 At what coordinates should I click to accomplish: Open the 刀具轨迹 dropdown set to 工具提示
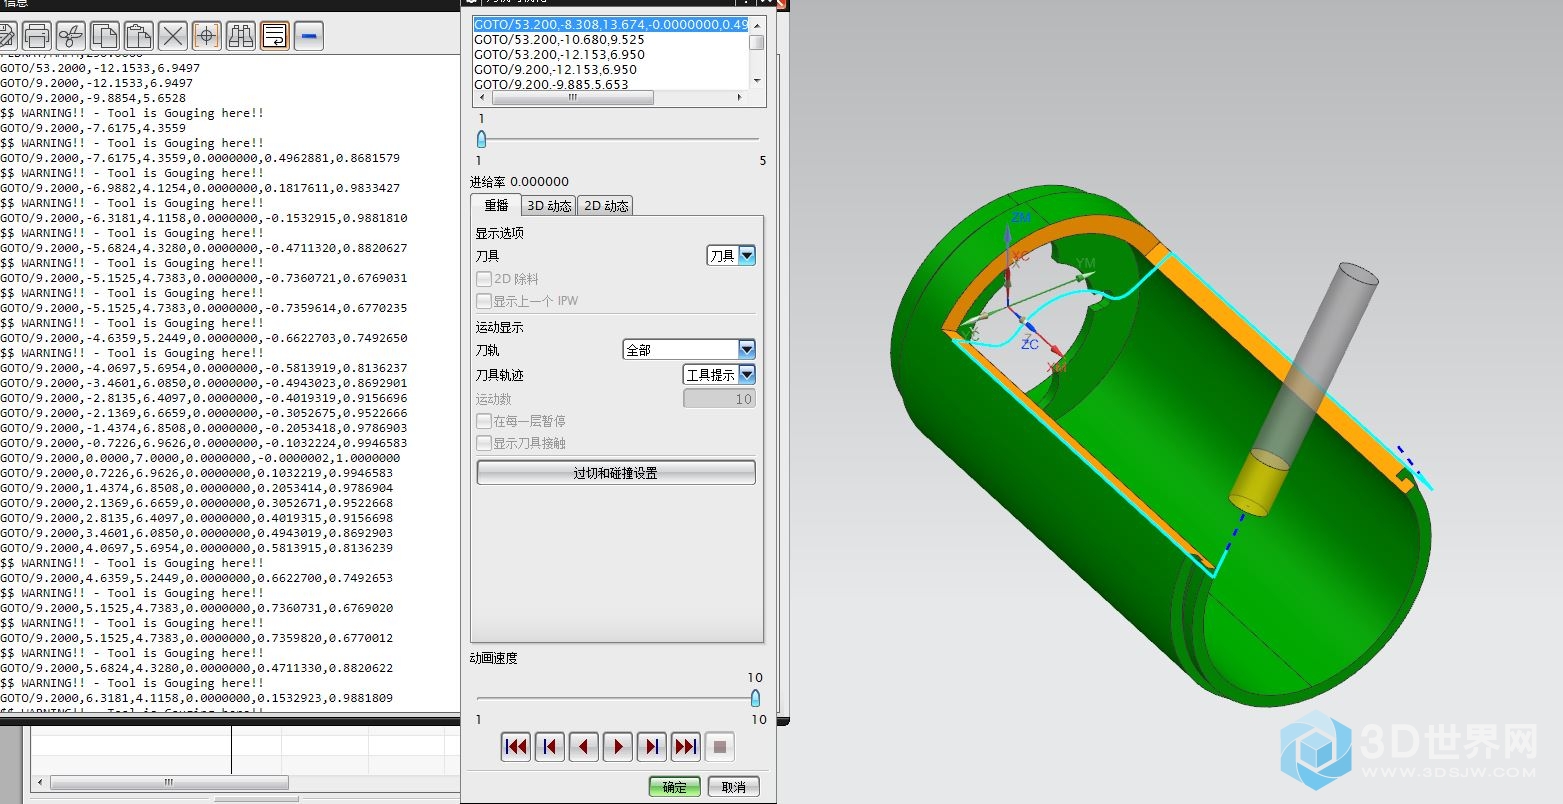(x=719, y=375)
